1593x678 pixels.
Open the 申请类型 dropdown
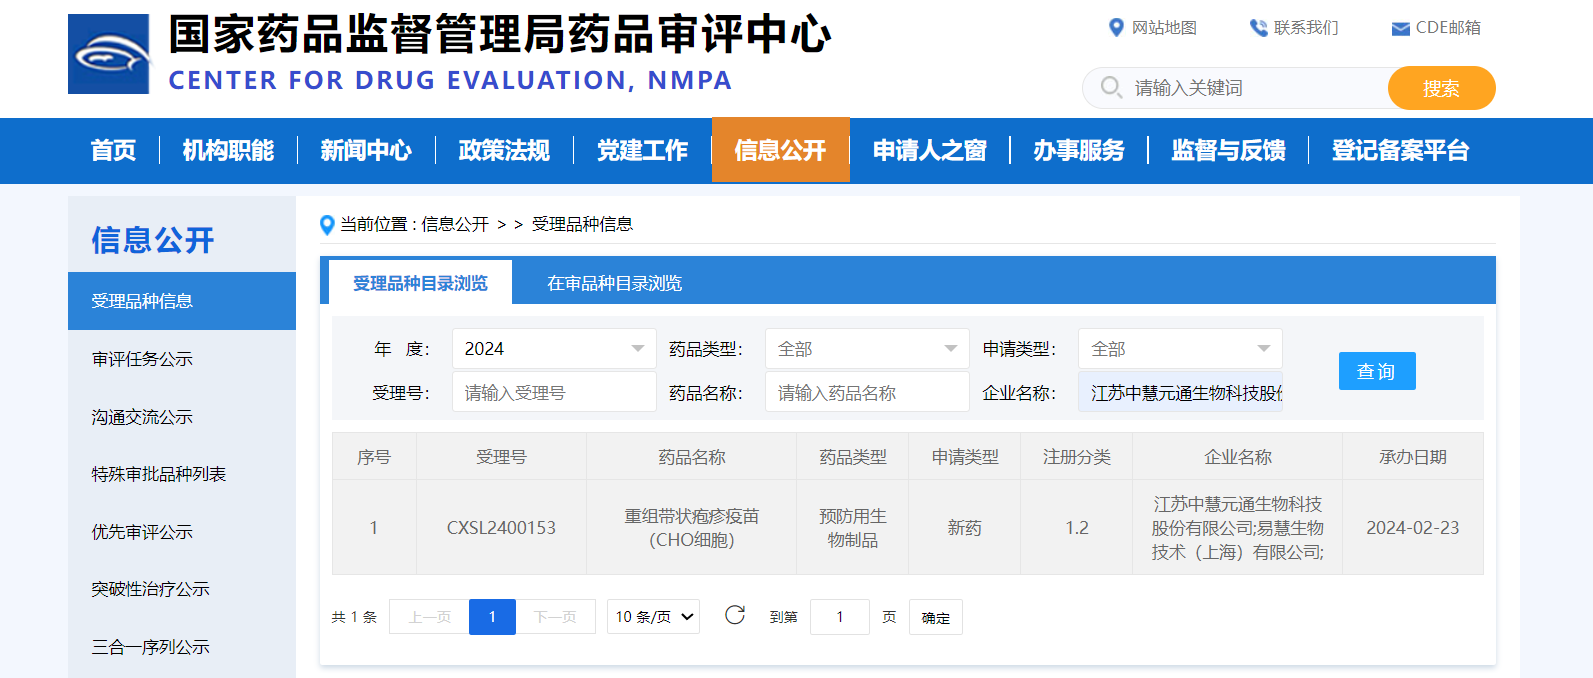pyautogui.click(x=1179, y=349)
